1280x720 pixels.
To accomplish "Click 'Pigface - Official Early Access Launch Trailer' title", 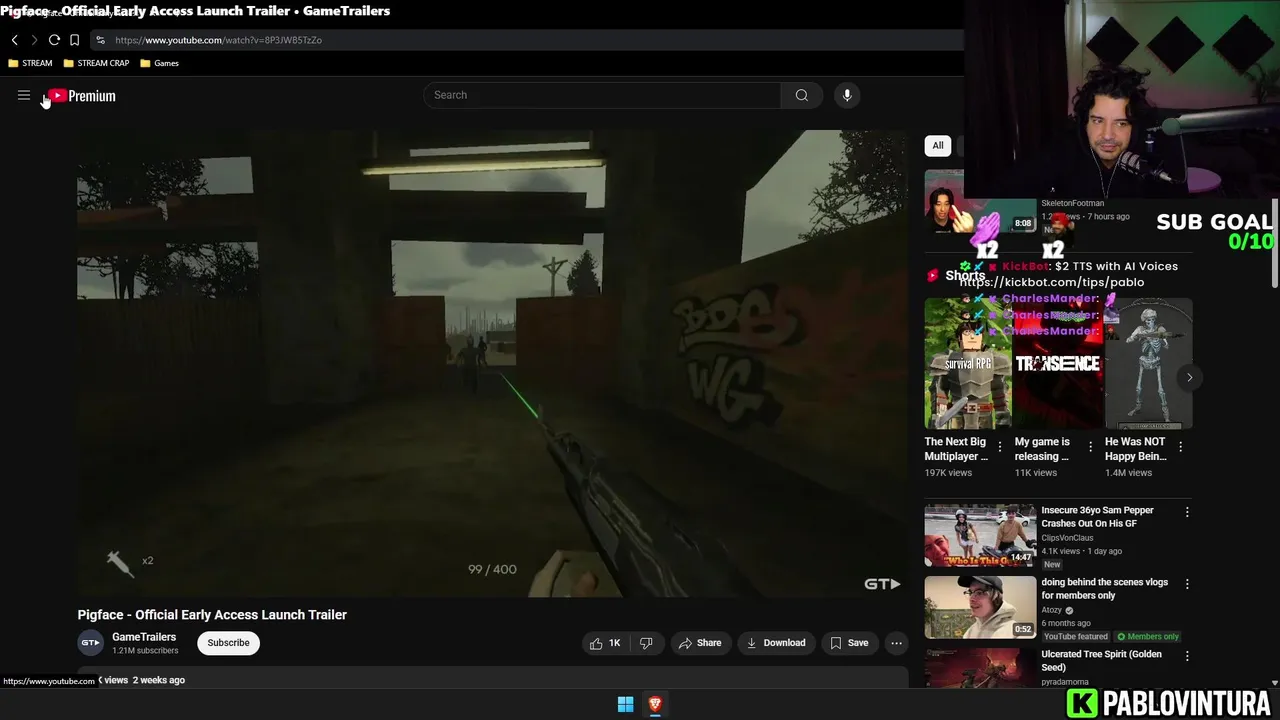I will coord(212,615).
